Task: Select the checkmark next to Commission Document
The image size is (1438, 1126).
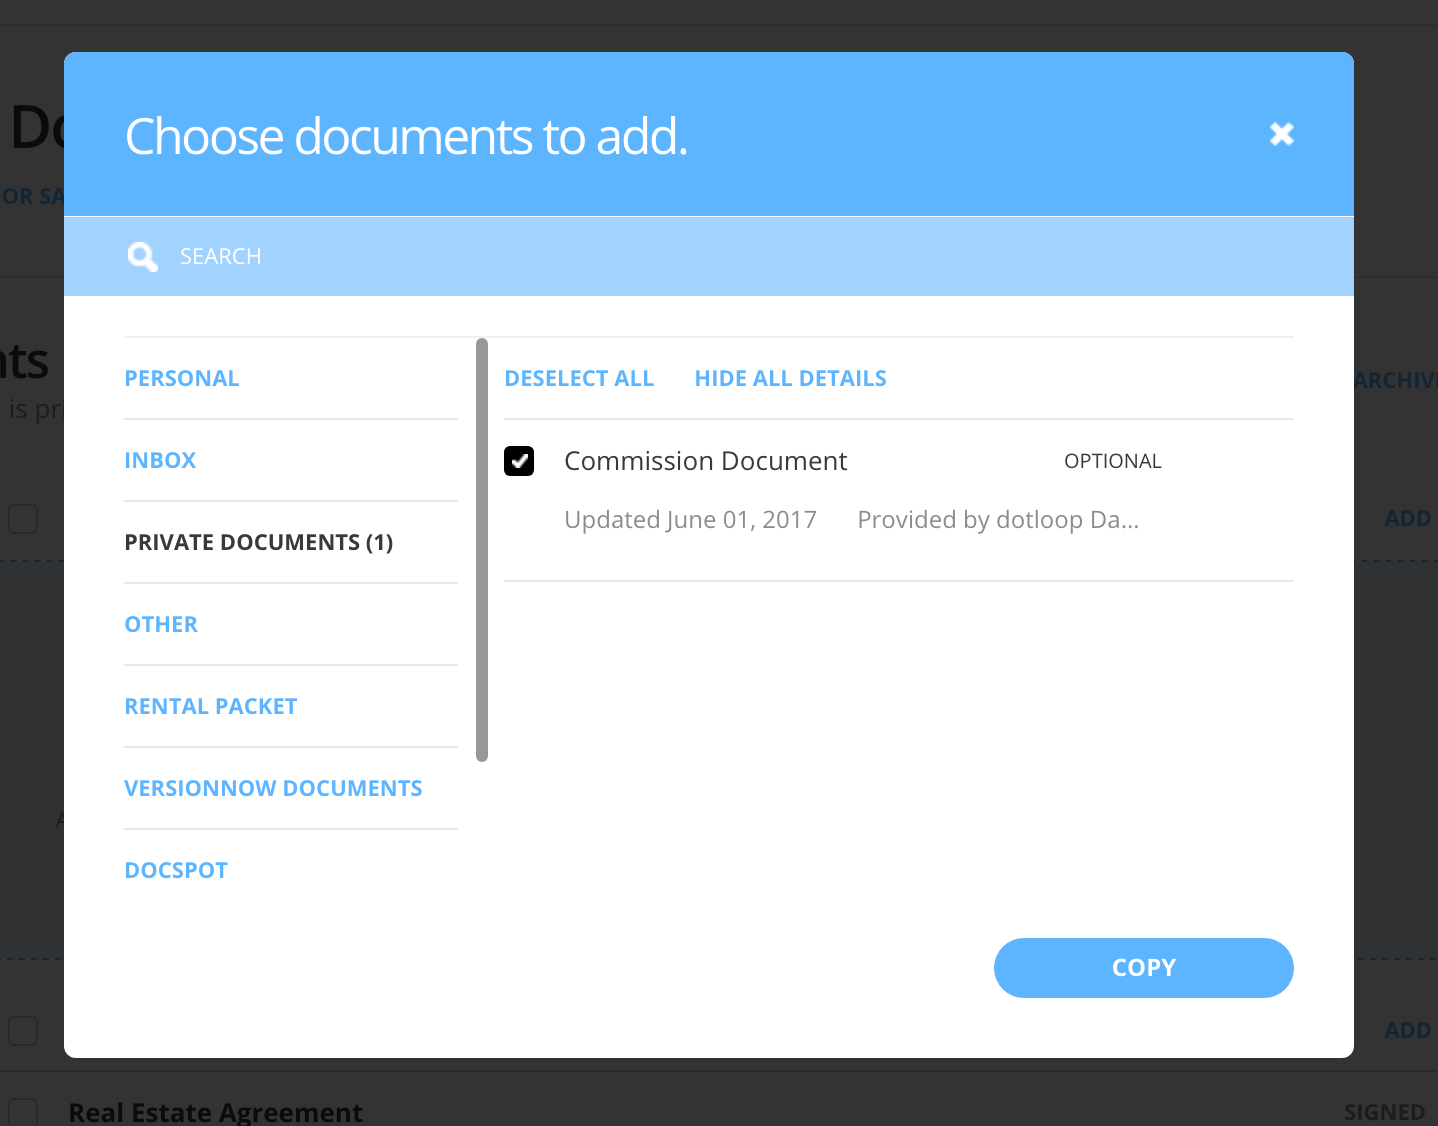Action: click(x=519, y=461)
